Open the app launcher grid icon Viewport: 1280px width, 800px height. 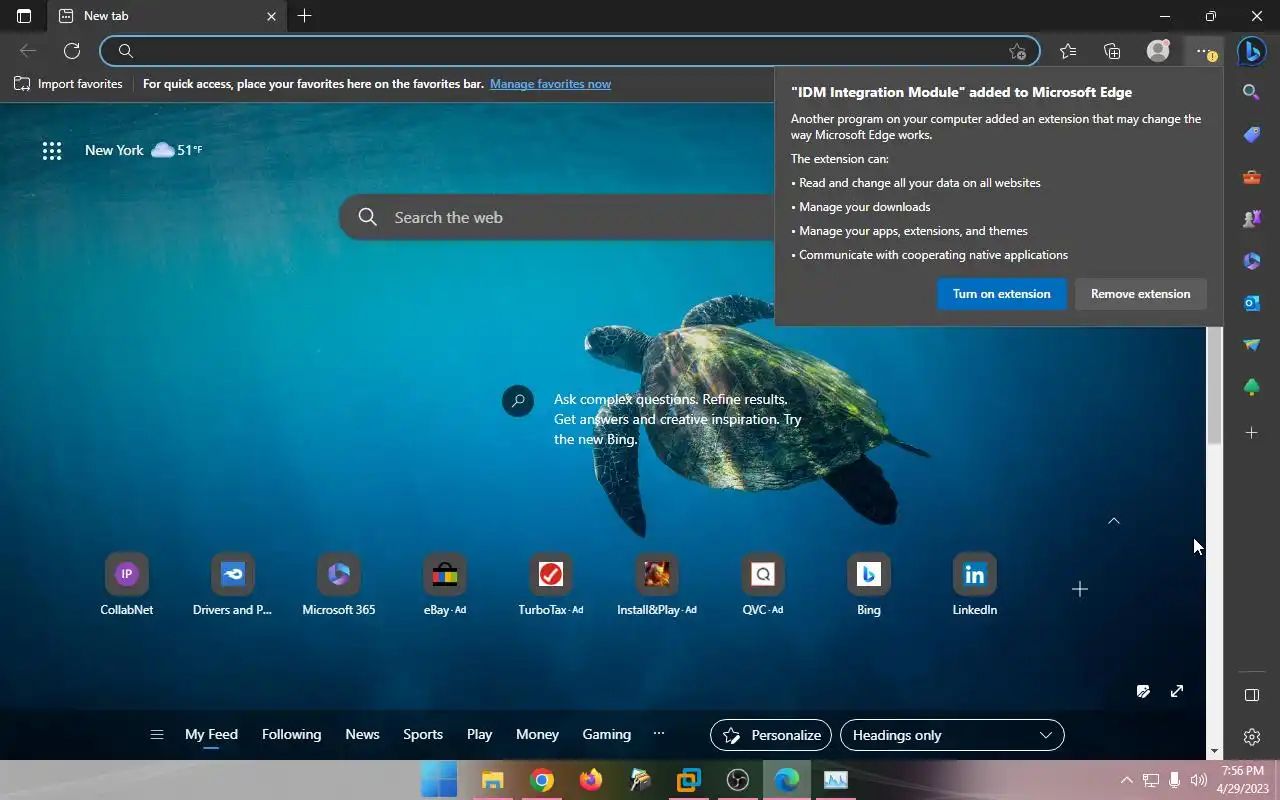(52, 151)
